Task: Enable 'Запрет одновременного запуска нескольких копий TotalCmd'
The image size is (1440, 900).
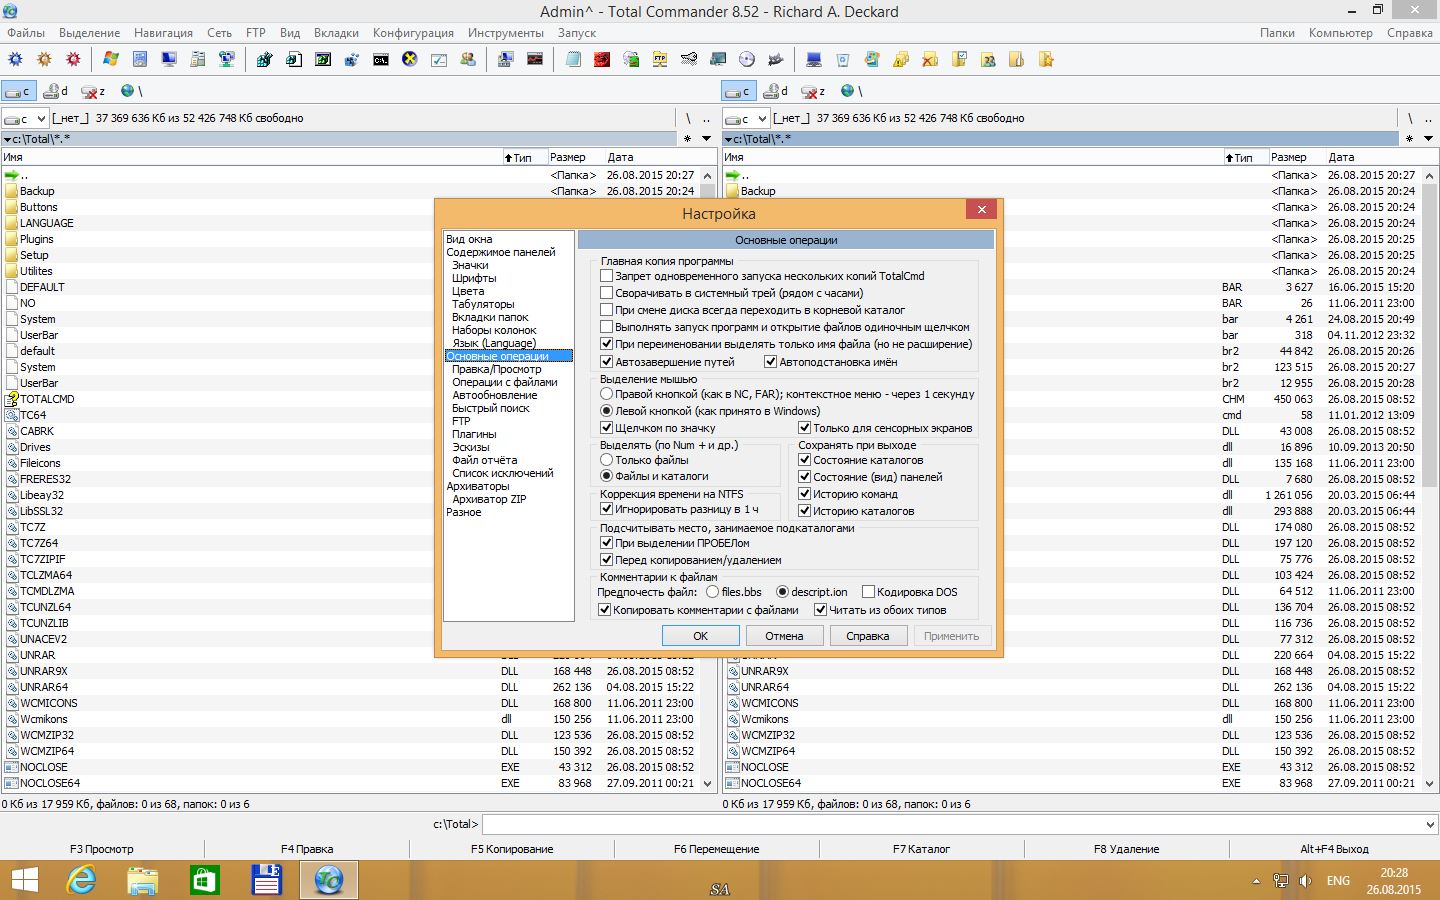Action: click(x=606, y=276)
